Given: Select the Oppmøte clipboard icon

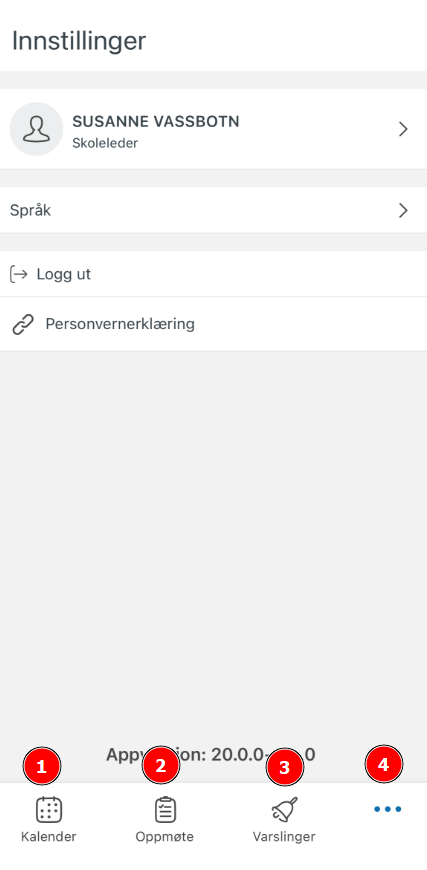Looking at the screenshot, I should tap(165, 810).
